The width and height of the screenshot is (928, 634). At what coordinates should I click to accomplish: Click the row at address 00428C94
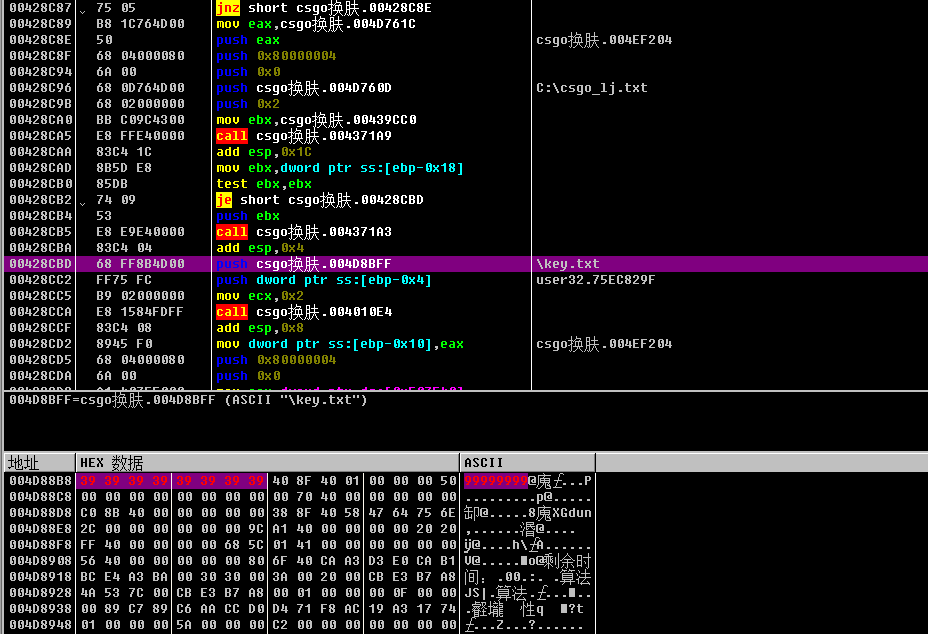click(x=465, y=72)
